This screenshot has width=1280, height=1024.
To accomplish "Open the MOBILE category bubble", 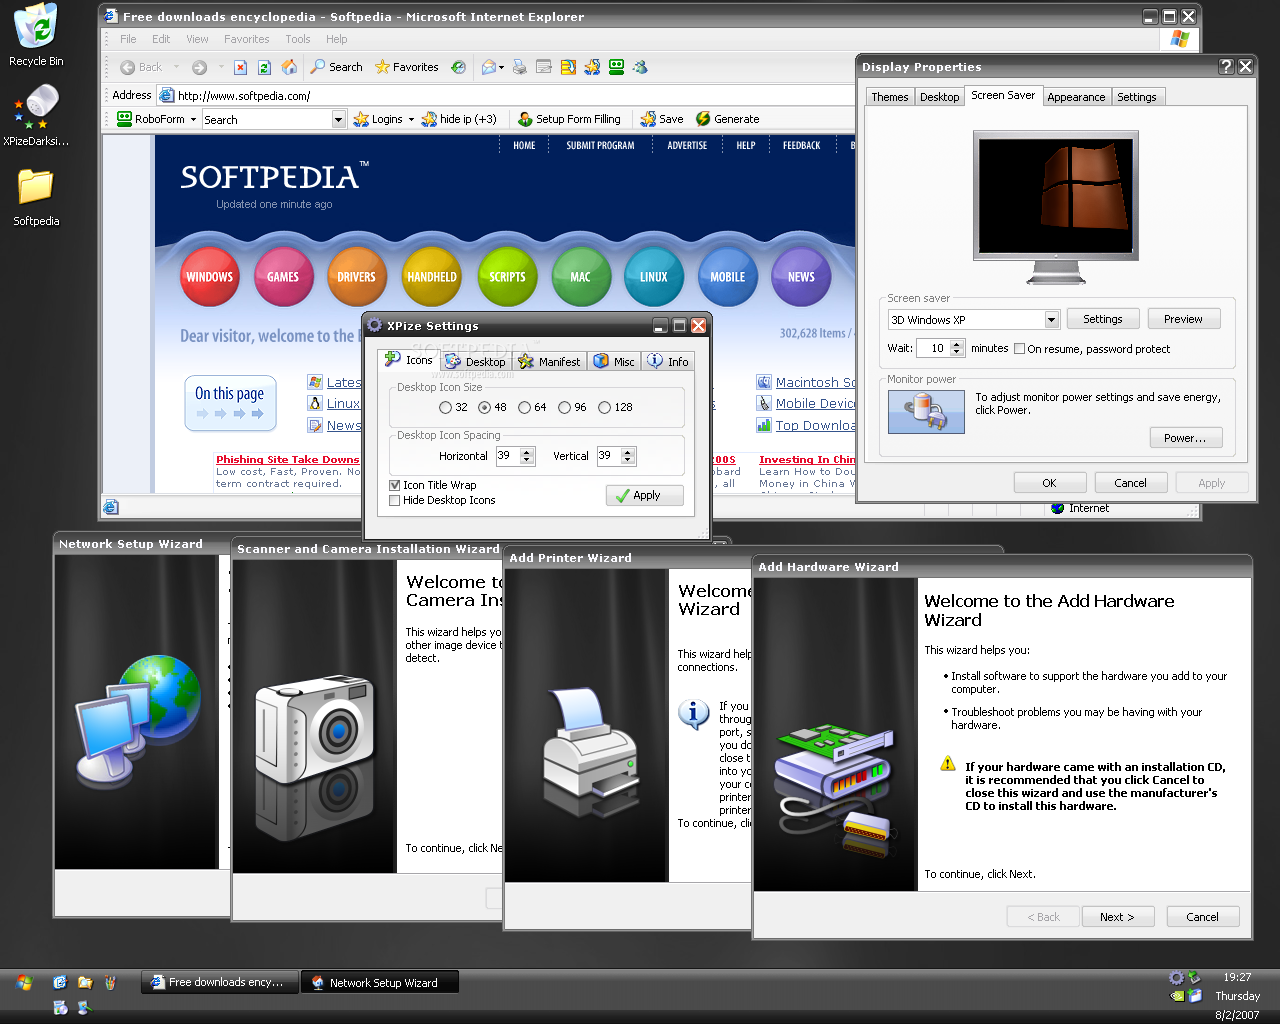I will [728, 277].
